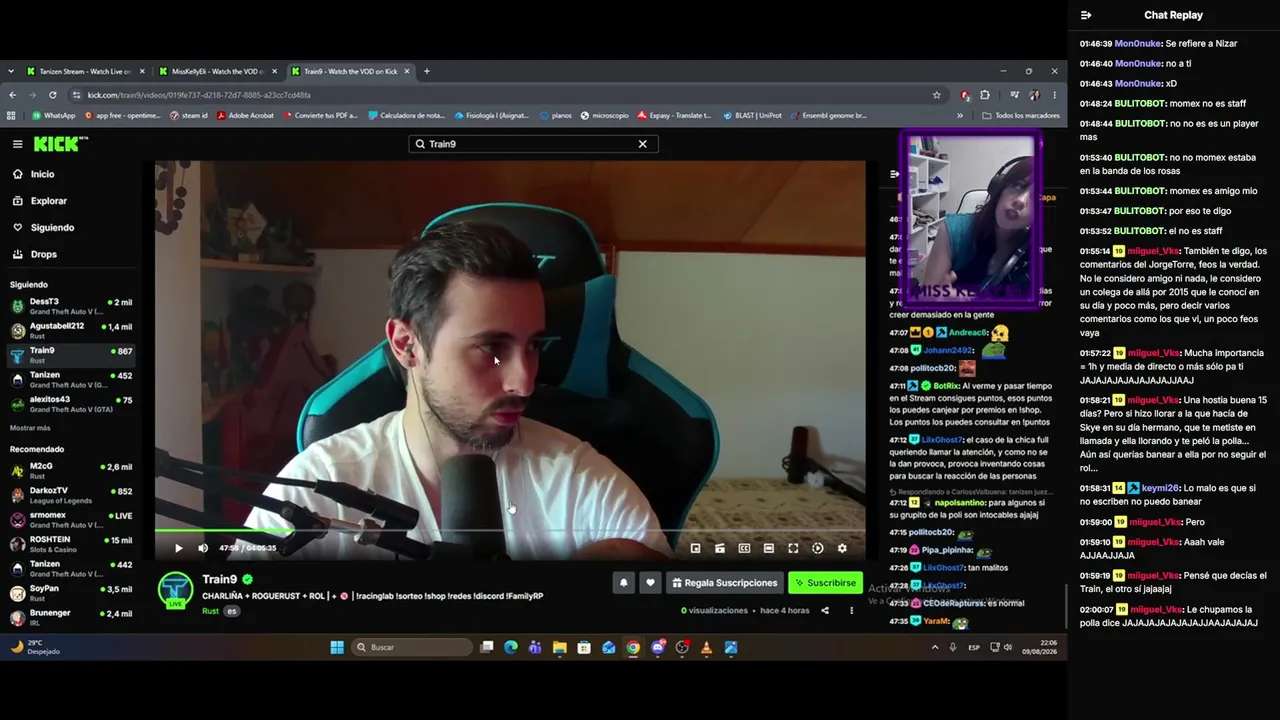
Task: Open M2cG recommended channel
Action: 71,471
